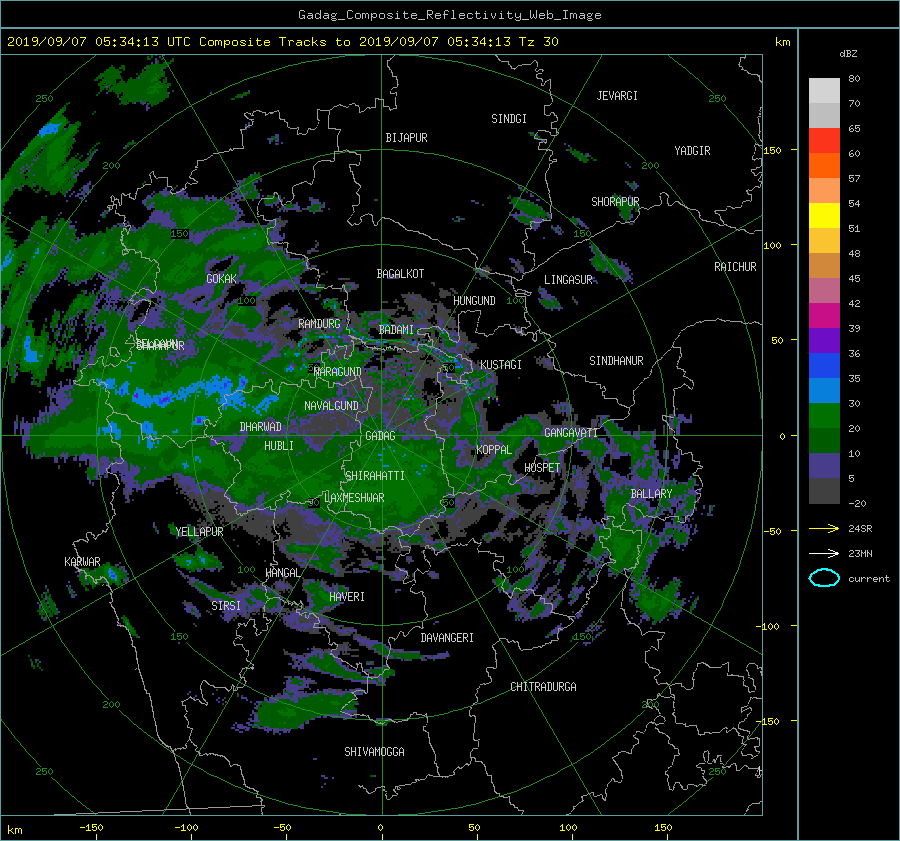This screenshot has width=900, height=841.
Task: Click the RAICHUR city label
Action: pyautogui.click(x=735, y=267)
